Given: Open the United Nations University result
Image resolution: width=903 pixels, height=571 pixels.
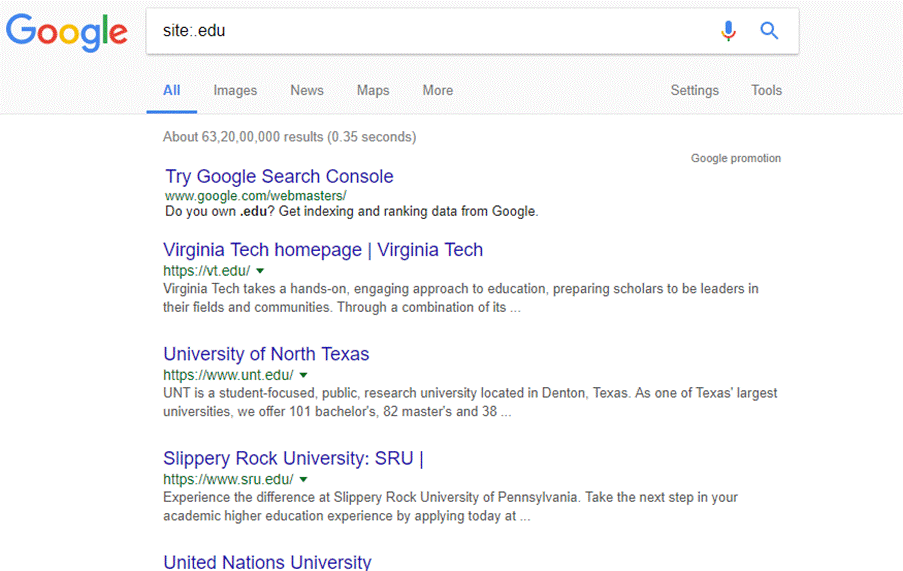Looking at the screenshot, I should [x=267, y=562].
